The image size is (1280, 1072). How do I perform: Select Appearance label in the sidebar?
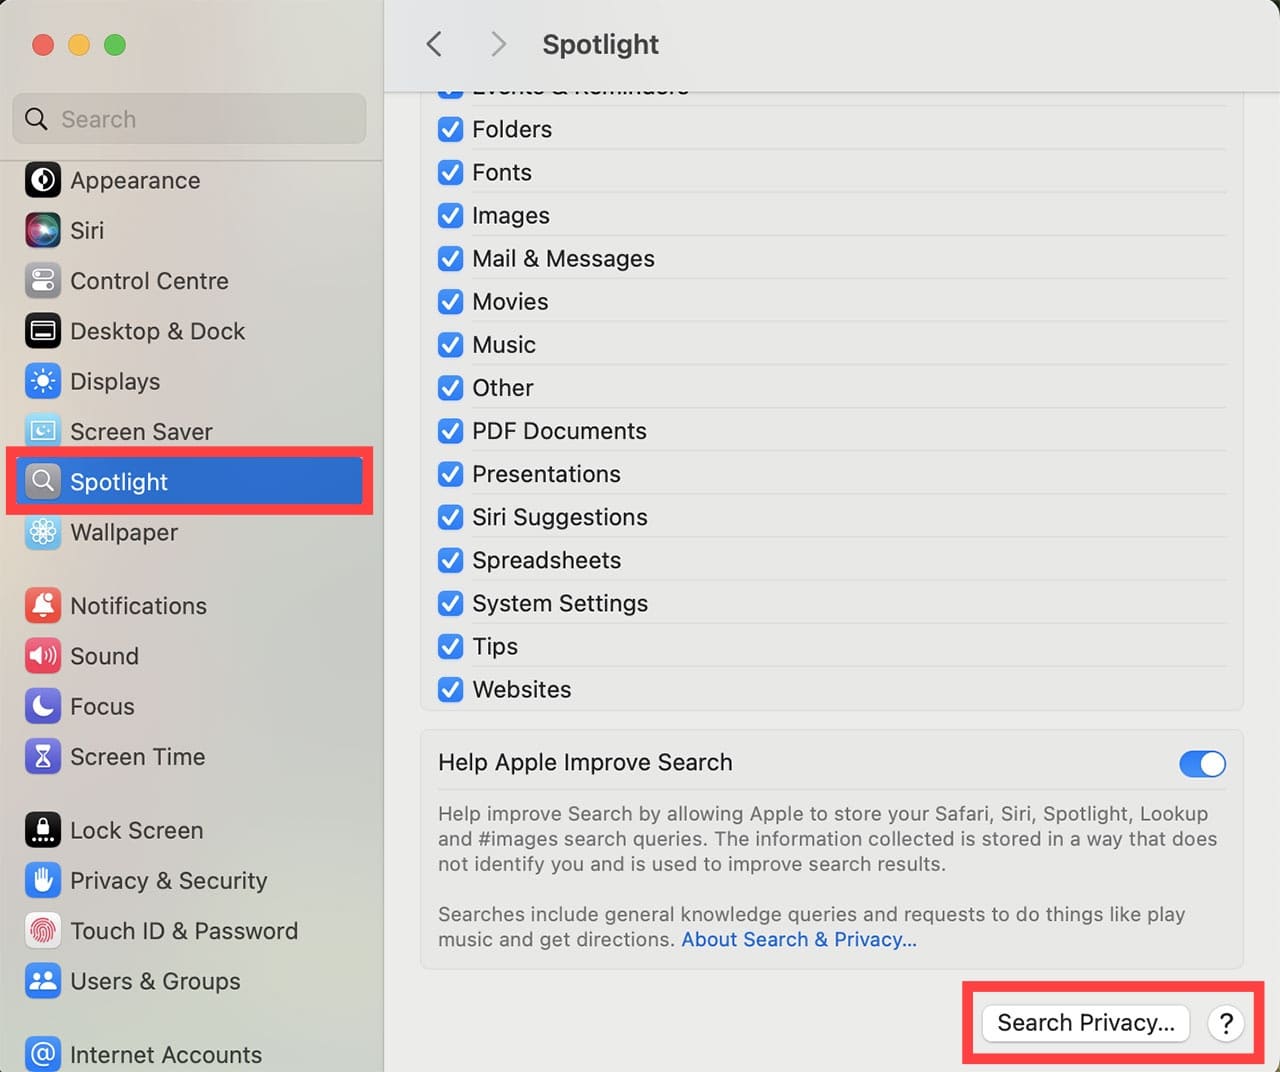click(135, 181)
